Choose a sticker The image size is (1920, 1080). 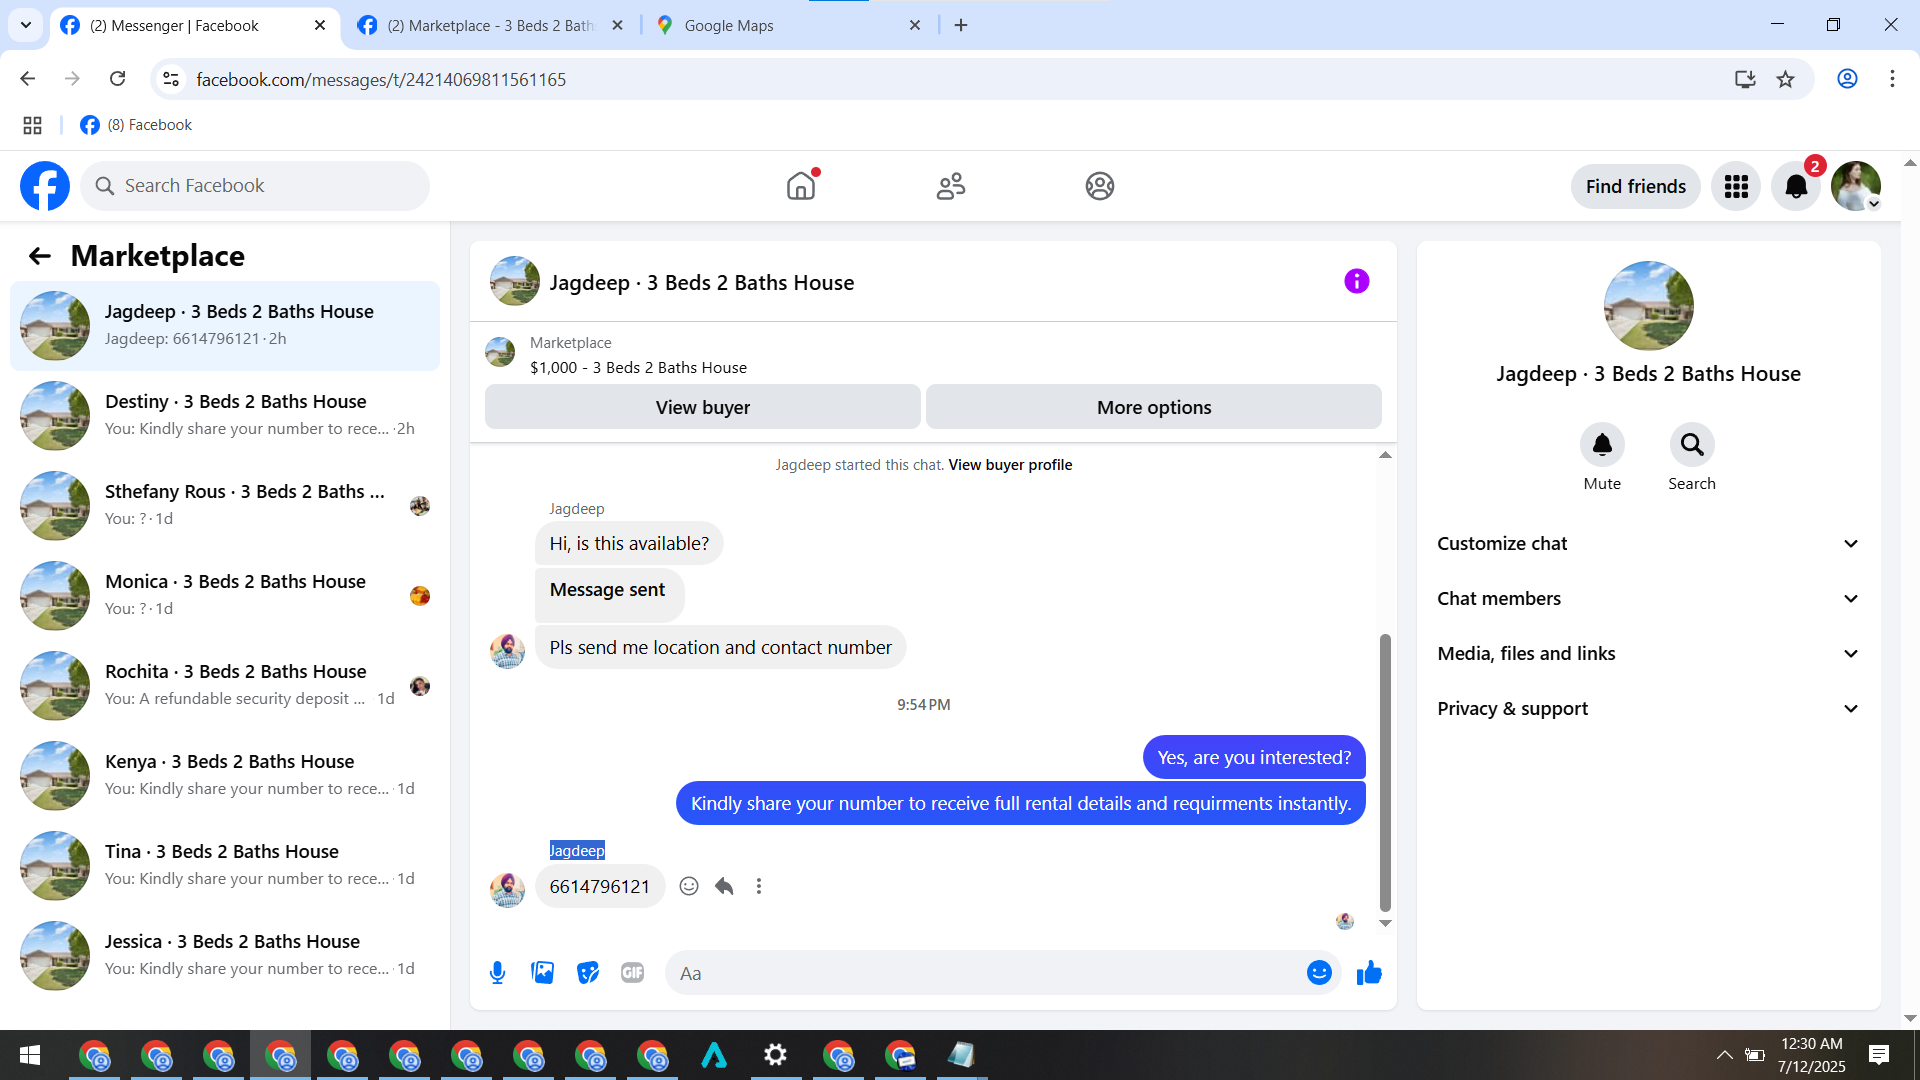tap(587, 972)
